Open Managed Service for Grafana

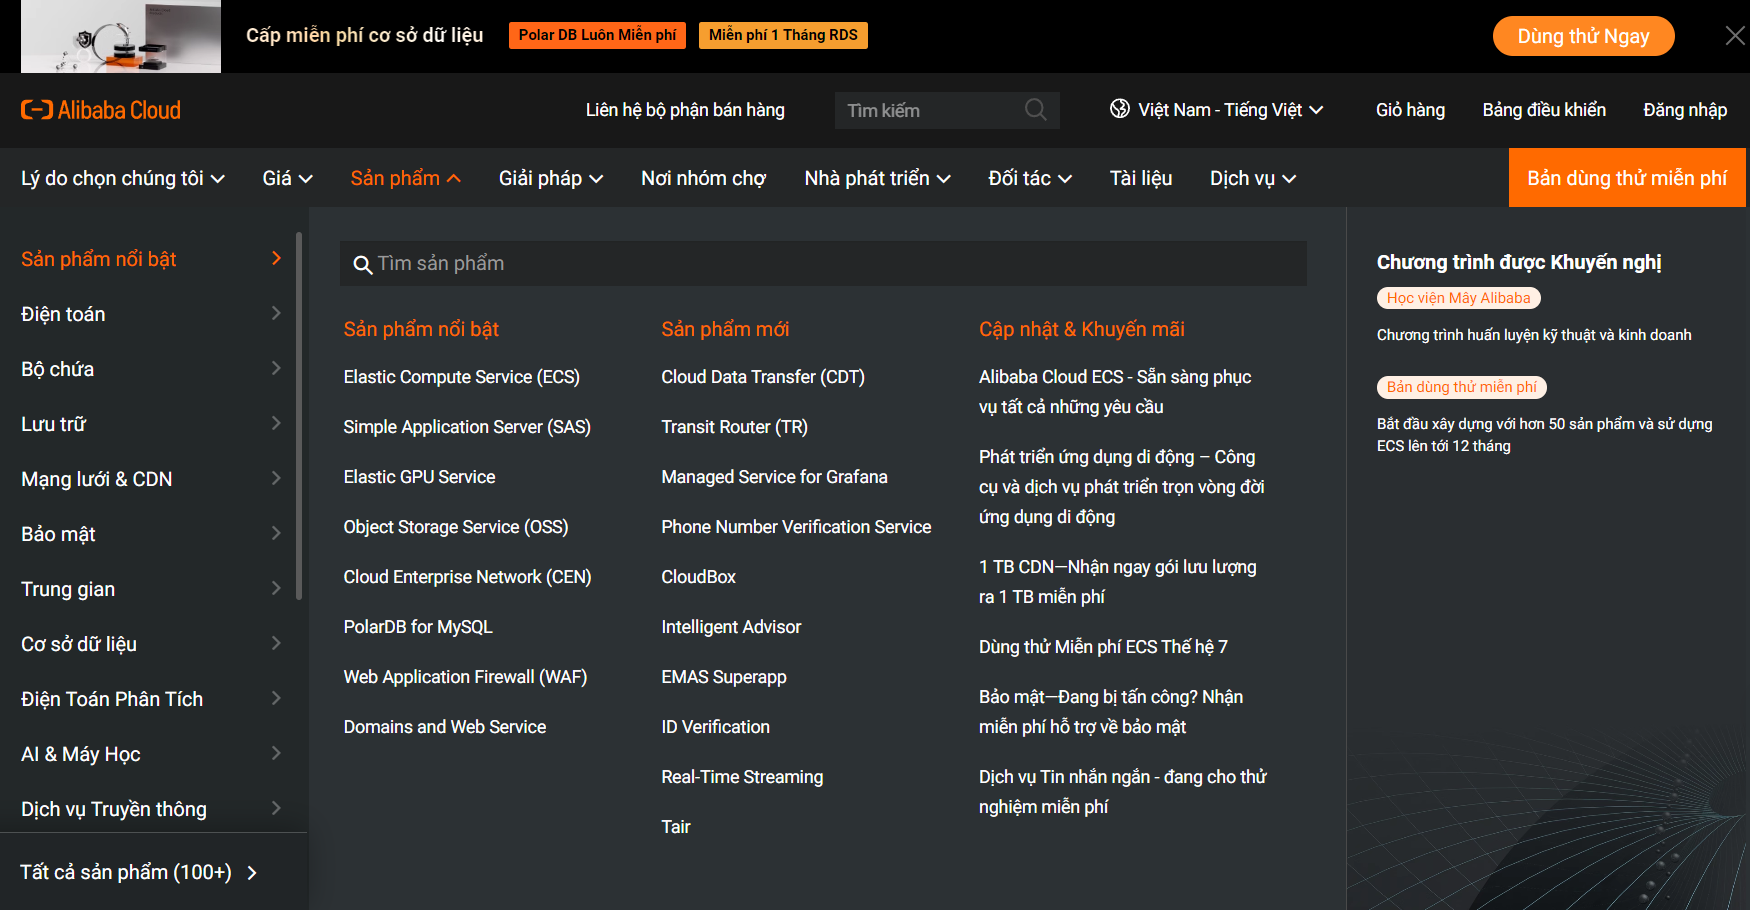point(774,477)
